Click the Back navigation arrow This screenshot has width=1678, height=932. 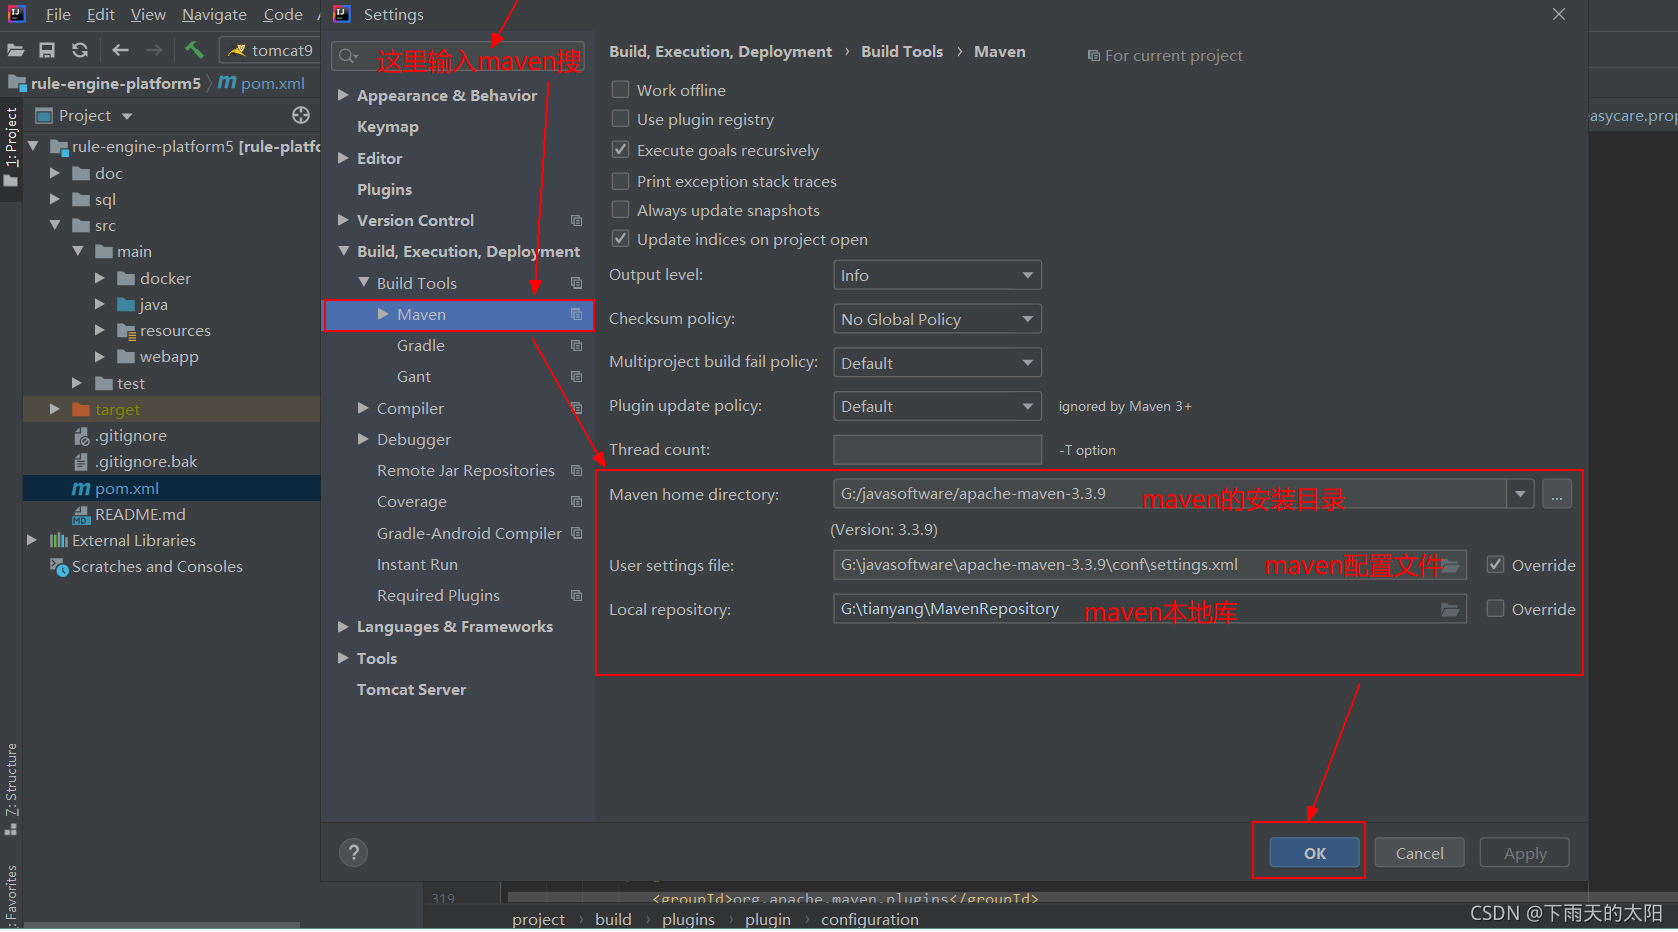coord(121,50)
